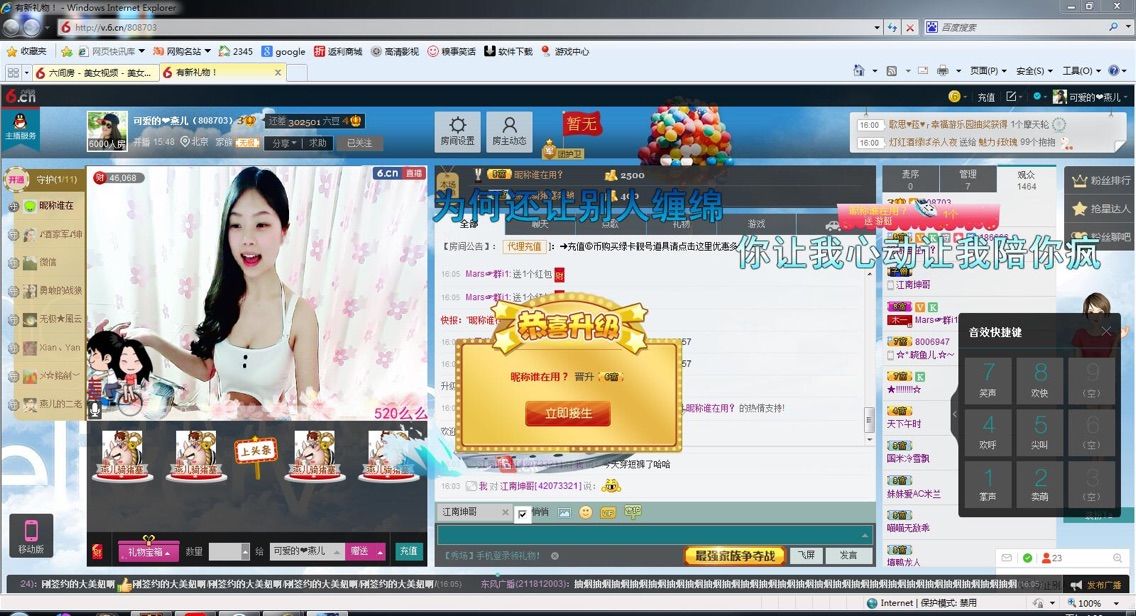This screenshot has height=616, width=1136.
Task: Click the QQ 主播服务 penguin icon
Action: [x=20, y=127]
